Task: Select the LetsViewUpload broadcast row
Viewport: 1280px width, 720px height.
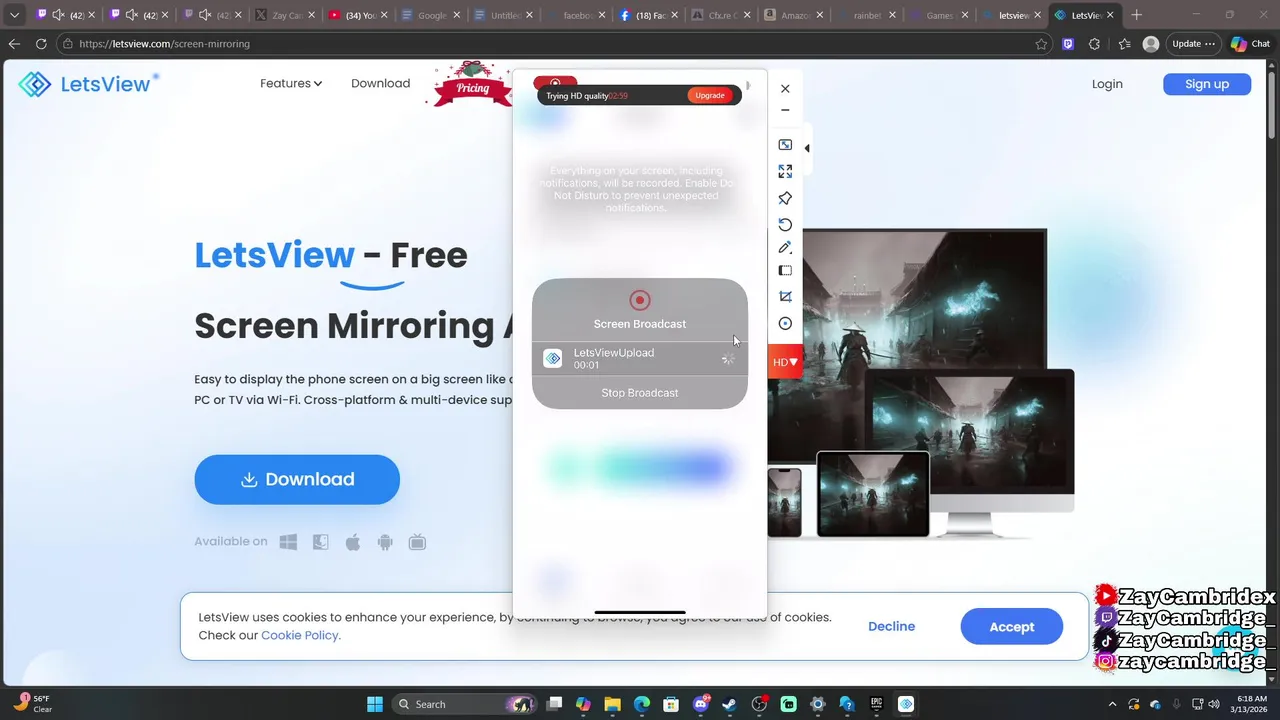Action: click(640, 359)
